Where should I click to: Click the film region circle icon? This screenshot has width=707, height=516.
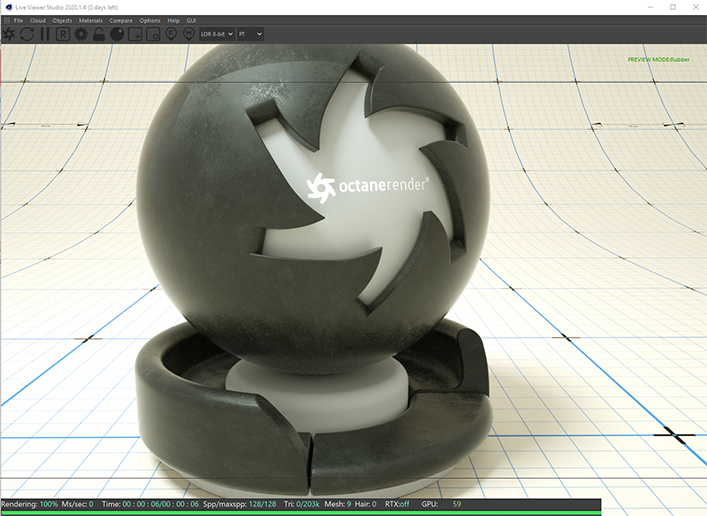click(x=153, y=34)
